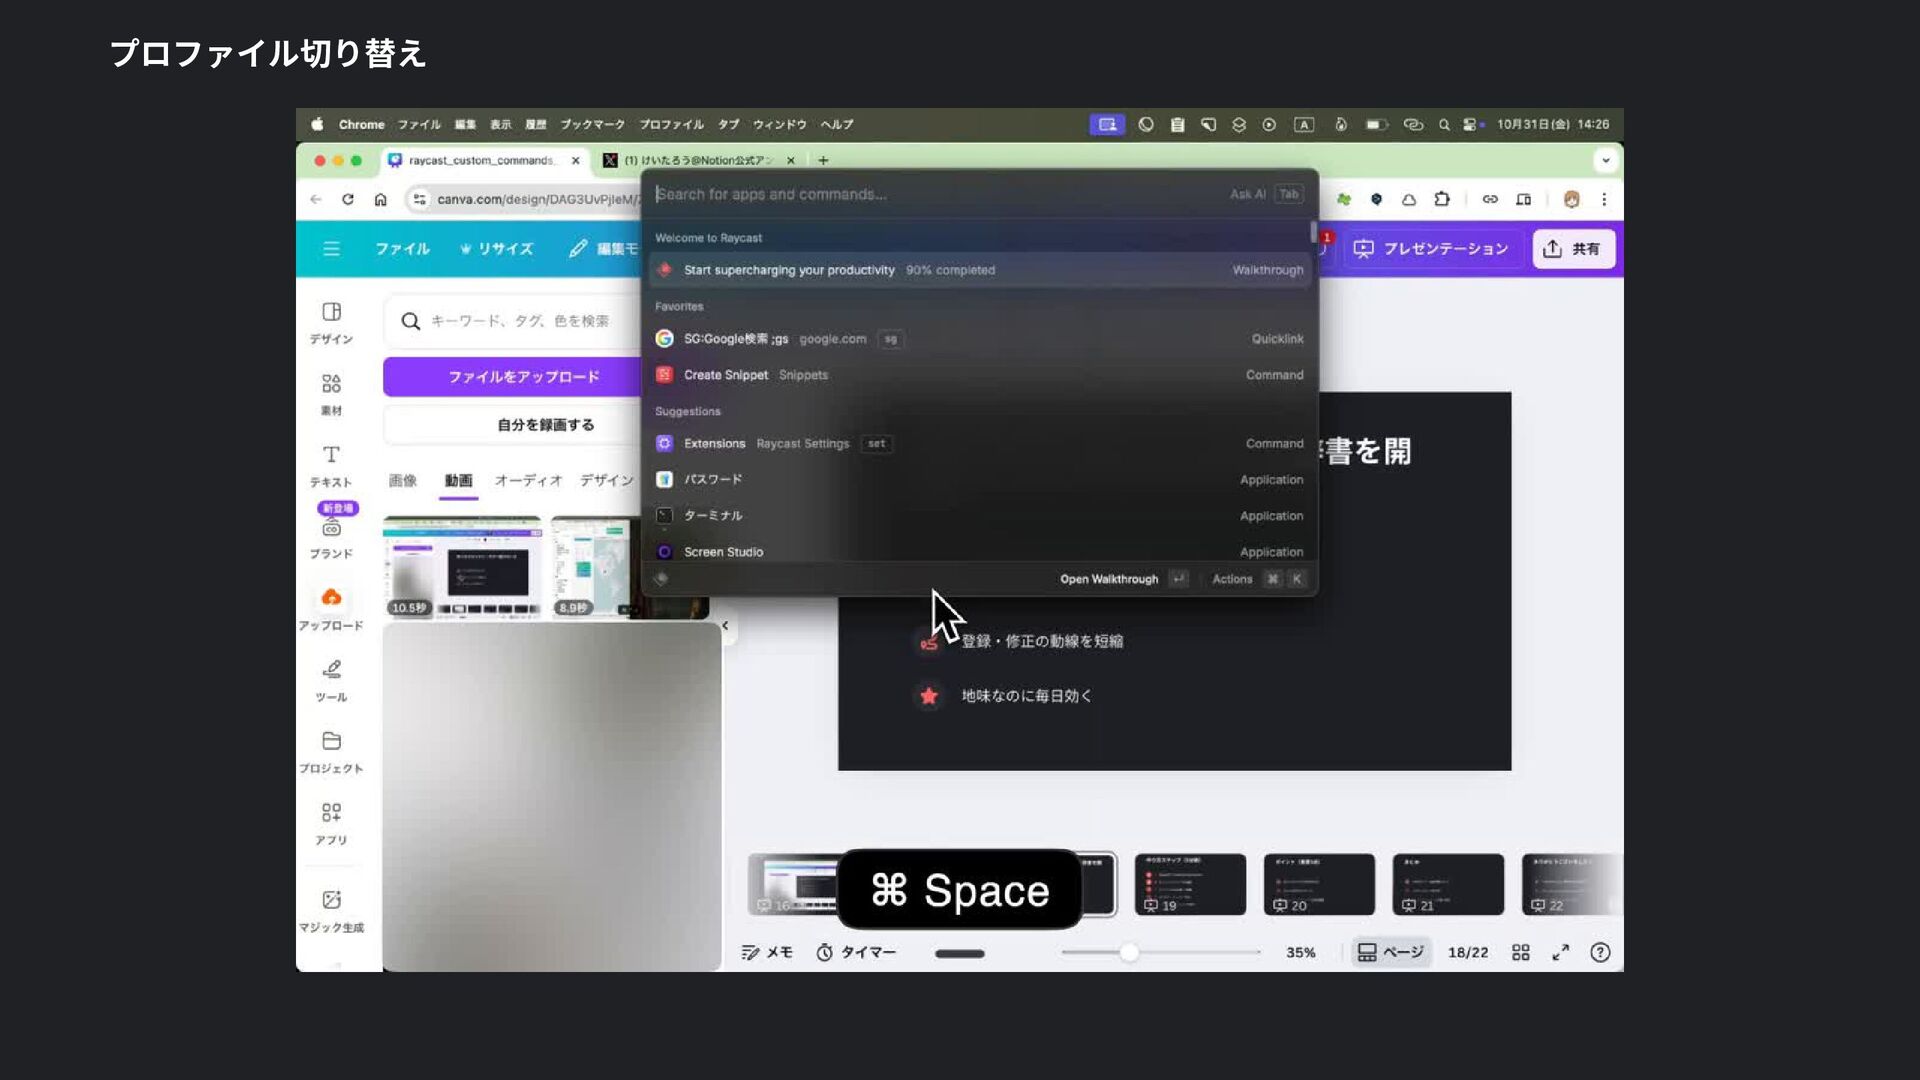Open the ブランド panel
The height and width of the screenshot is (1080, 1920).
[331, 537]
